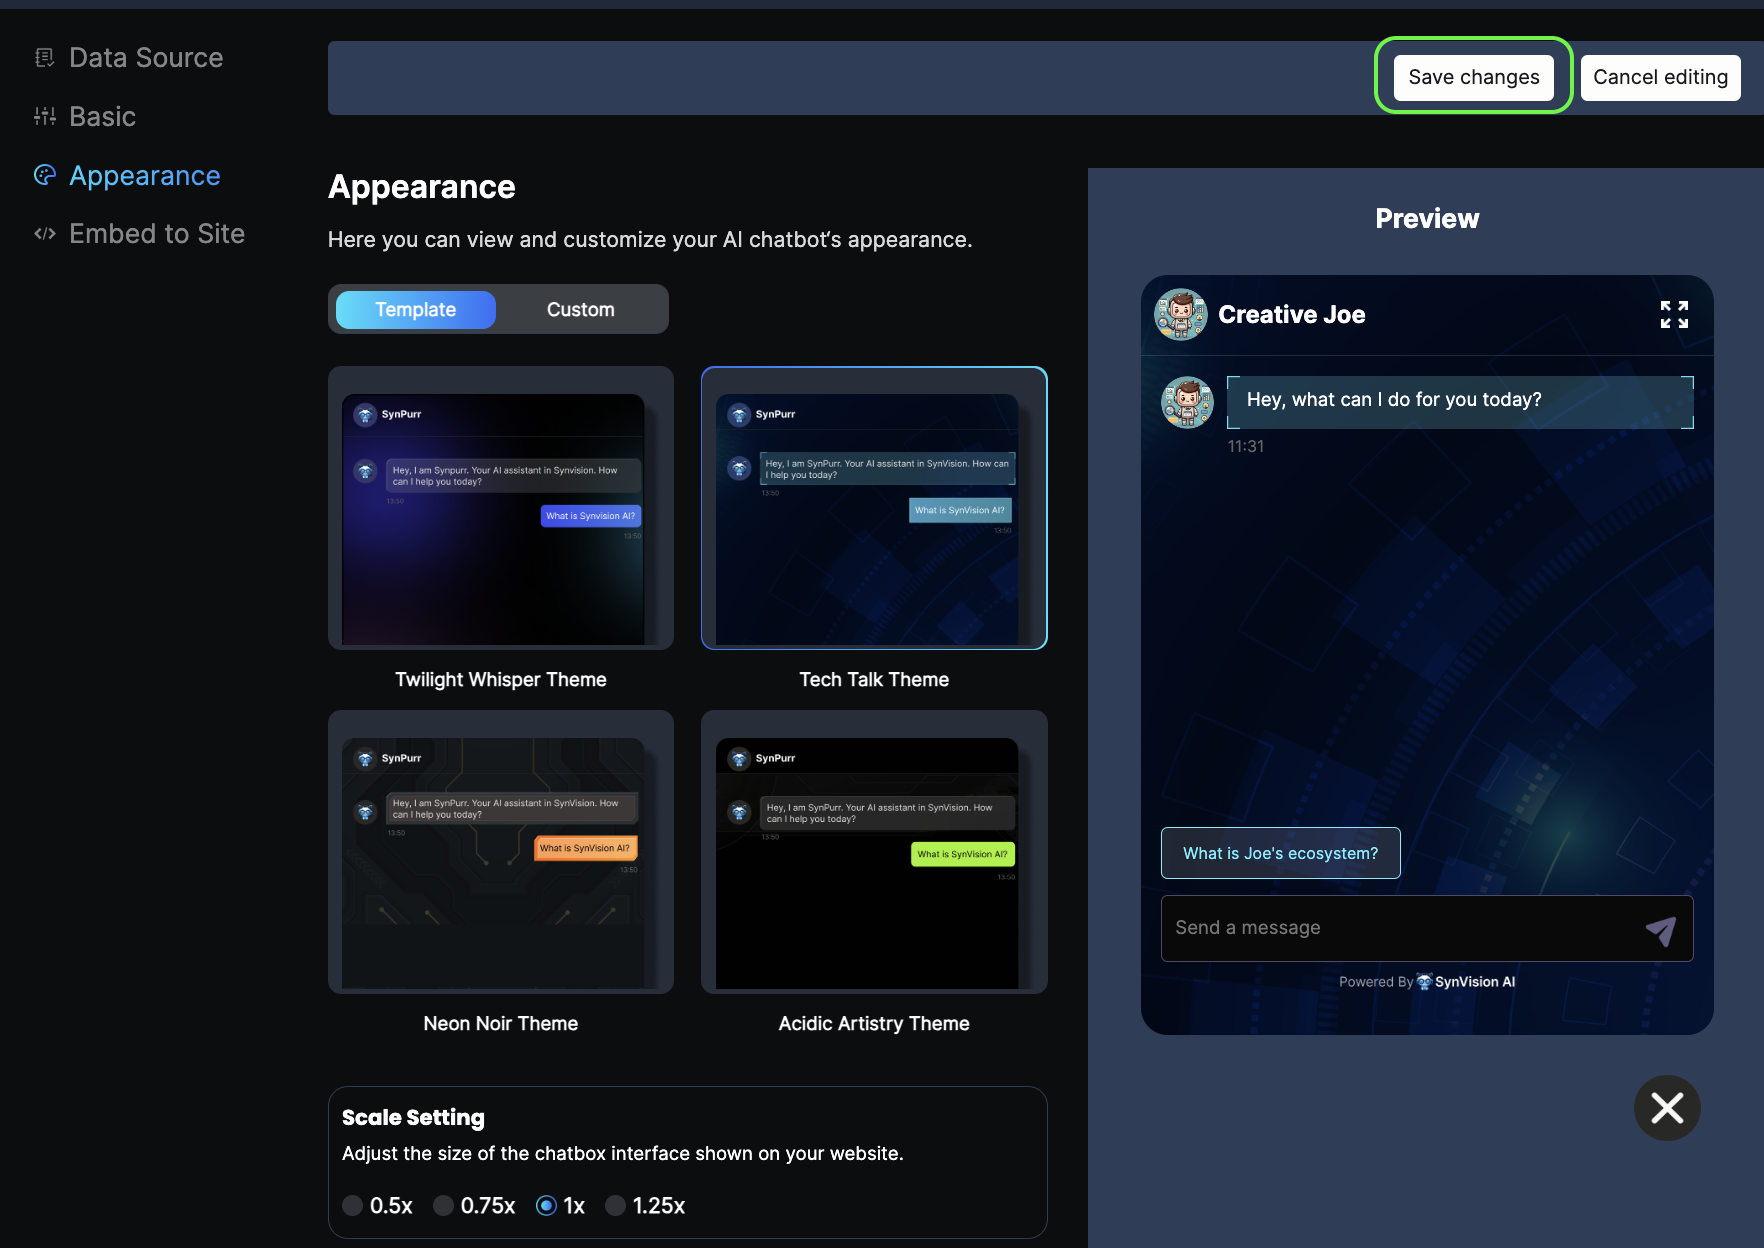Click the Appearance palette icon
Screen dimensions: 1764x1248
pos(44,176)
